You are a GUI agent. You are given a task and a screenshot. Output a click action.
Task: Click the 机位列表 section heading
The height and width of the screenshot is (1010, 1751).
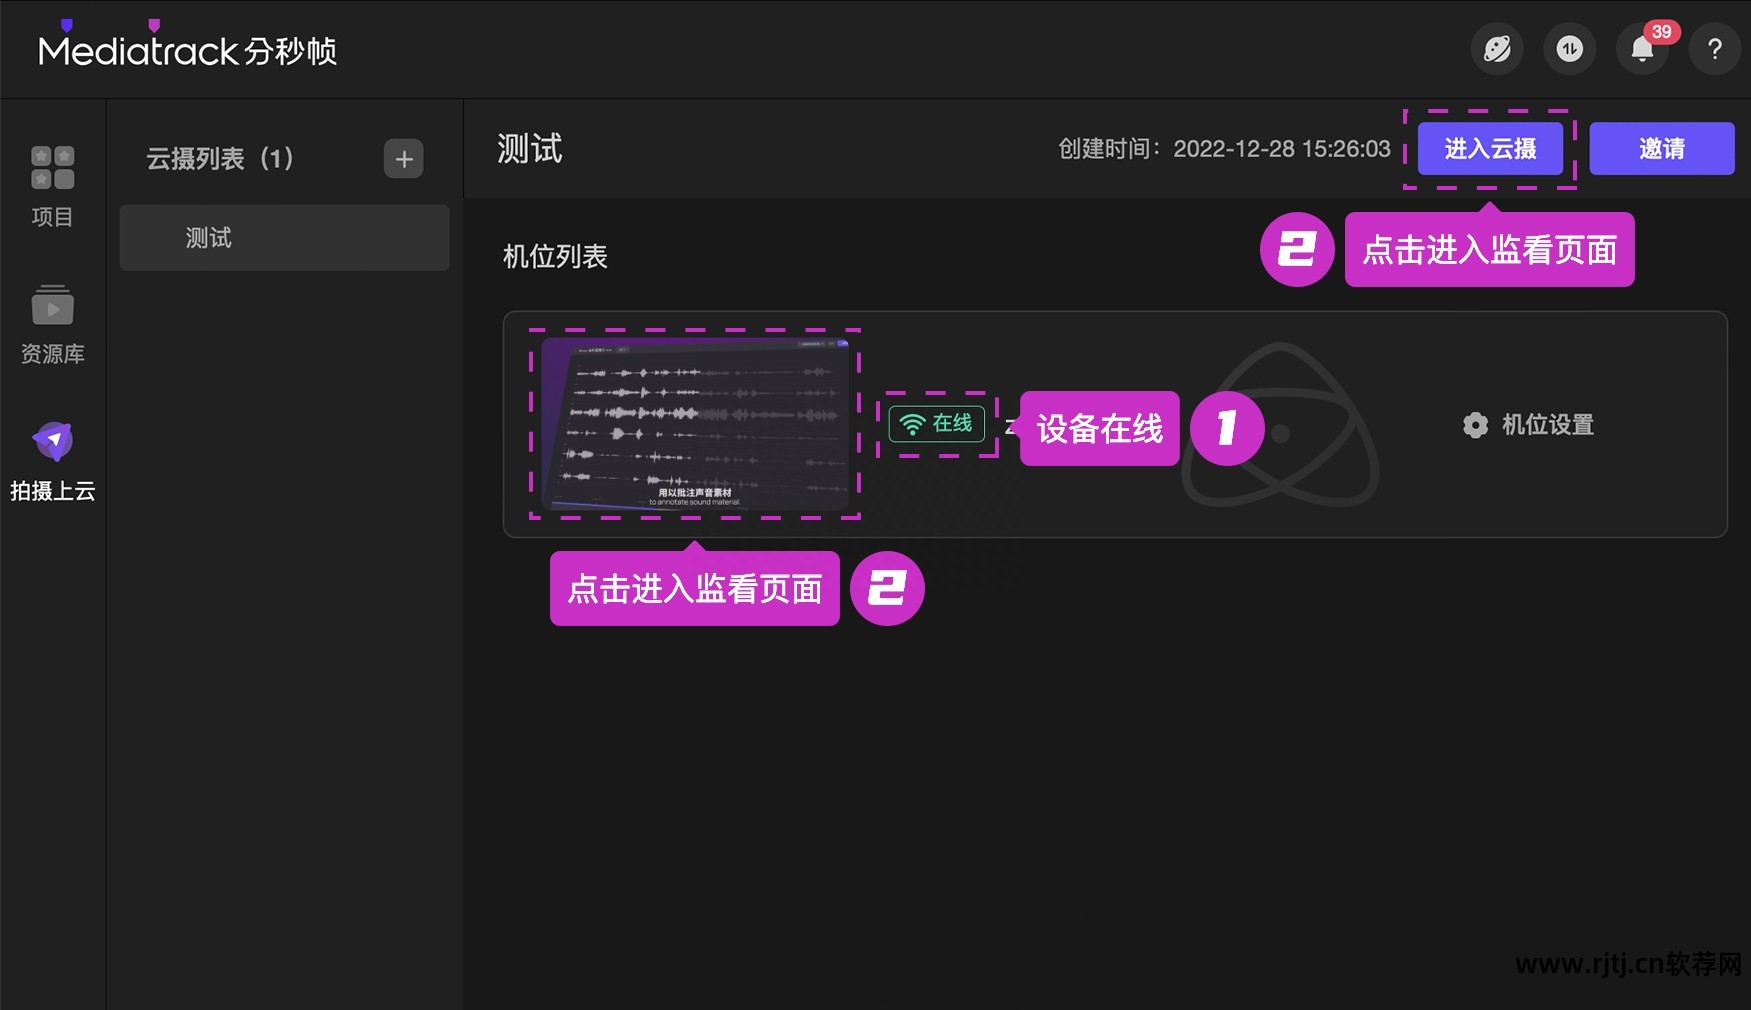pos(555,257)
